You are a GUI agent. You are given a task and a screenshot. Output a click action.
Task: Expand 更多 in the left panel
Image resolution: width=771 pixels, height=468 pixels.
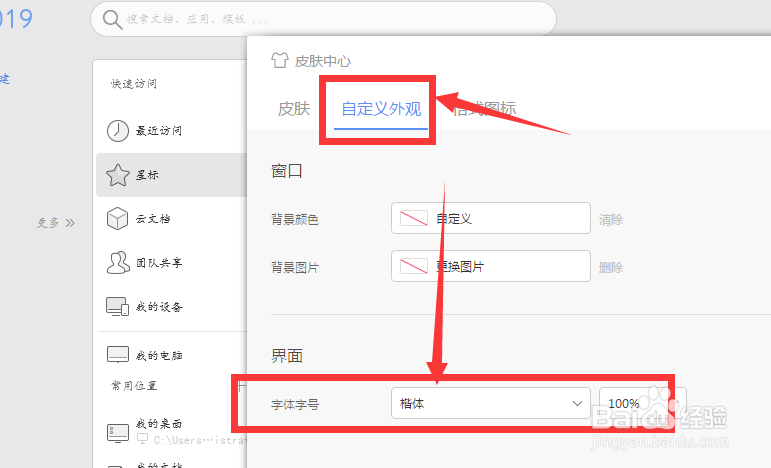(56, 223)
